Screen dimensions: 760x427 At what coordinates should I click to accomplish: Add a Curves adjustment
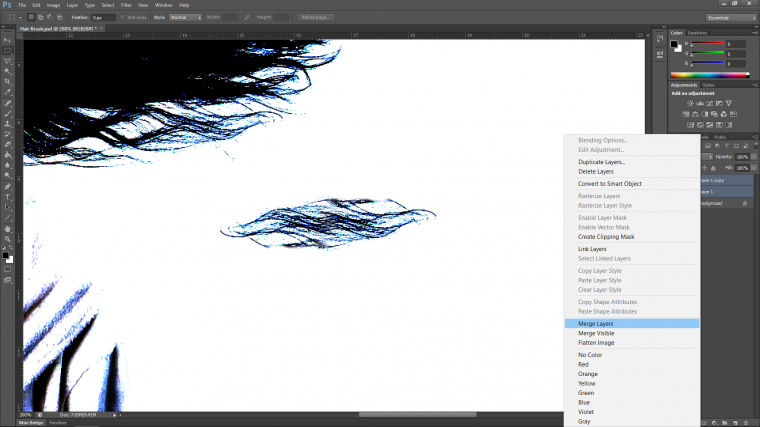(710, 103)
